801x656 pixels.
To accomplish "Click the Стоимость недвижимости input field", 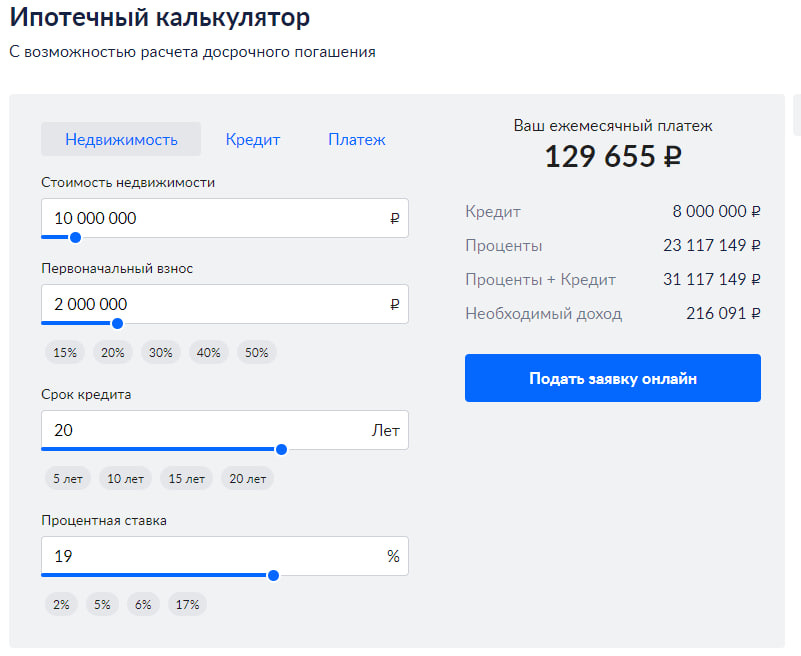I will [215, 218].
